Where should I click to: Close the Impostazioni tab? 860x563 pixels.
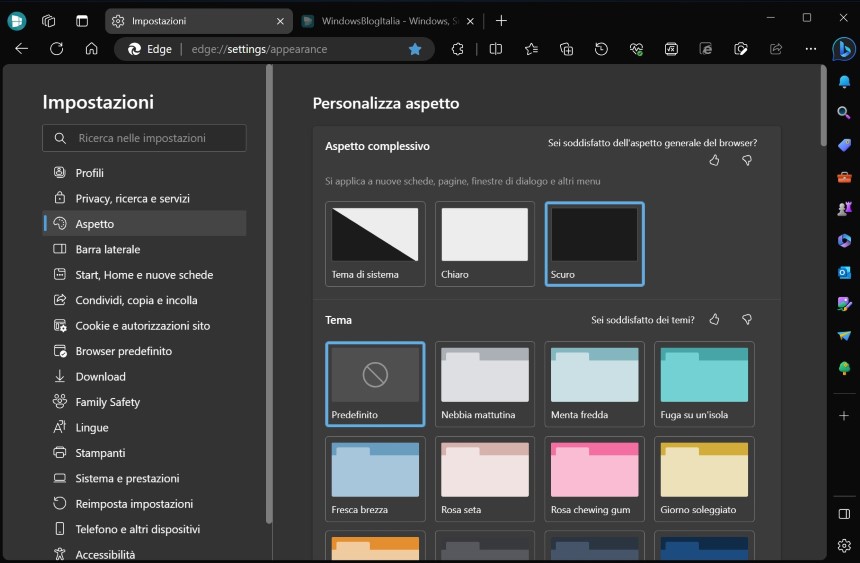[x=280, y=21]
